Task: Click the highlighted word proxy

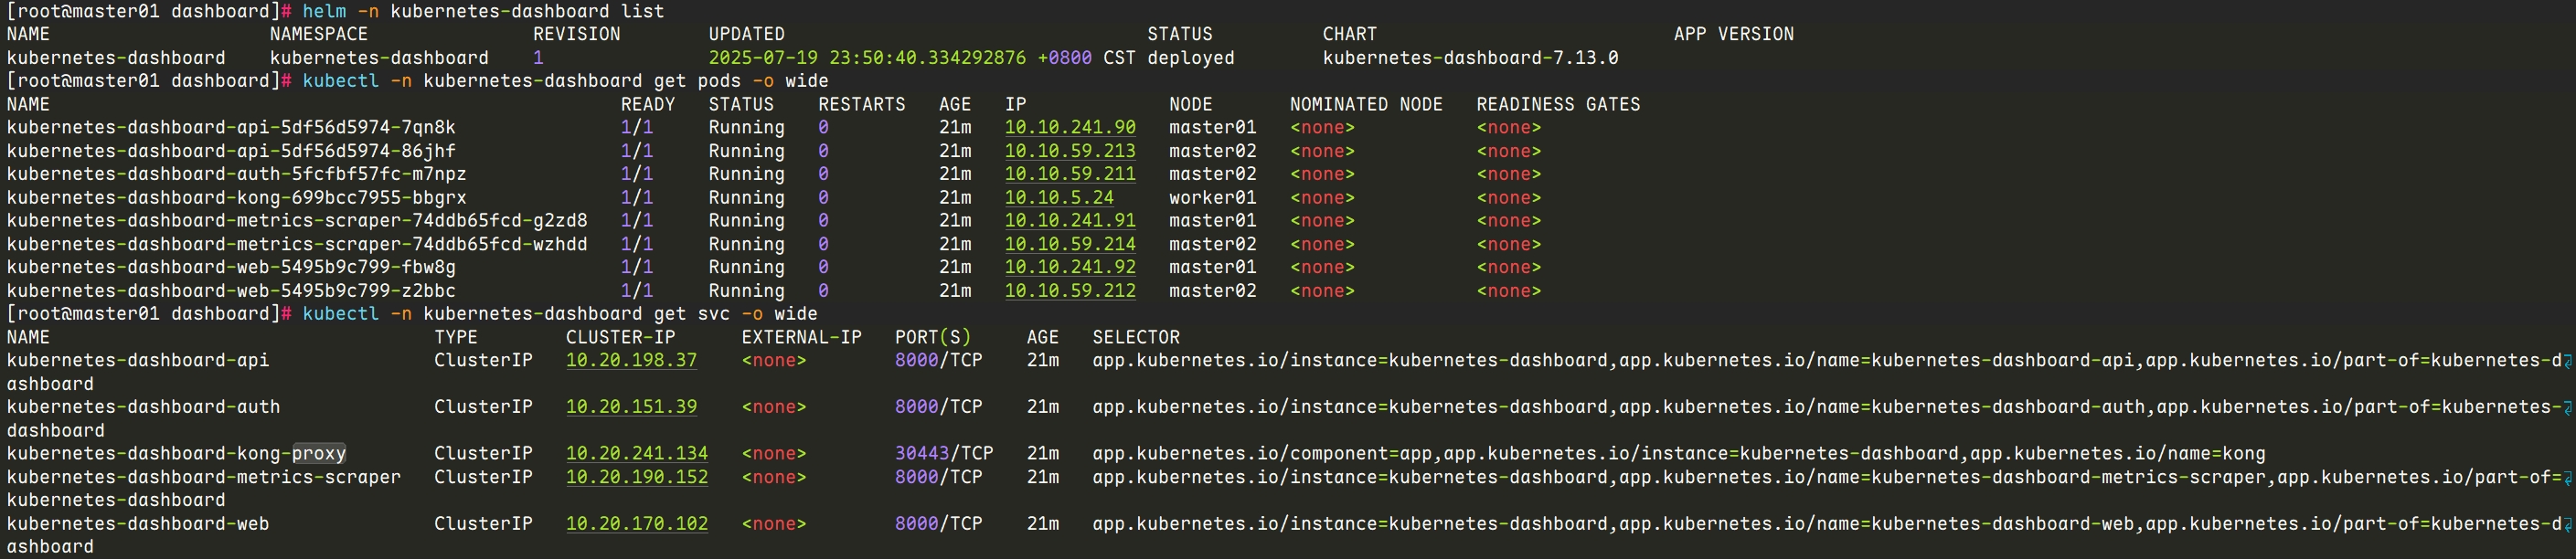Action: 319,454
